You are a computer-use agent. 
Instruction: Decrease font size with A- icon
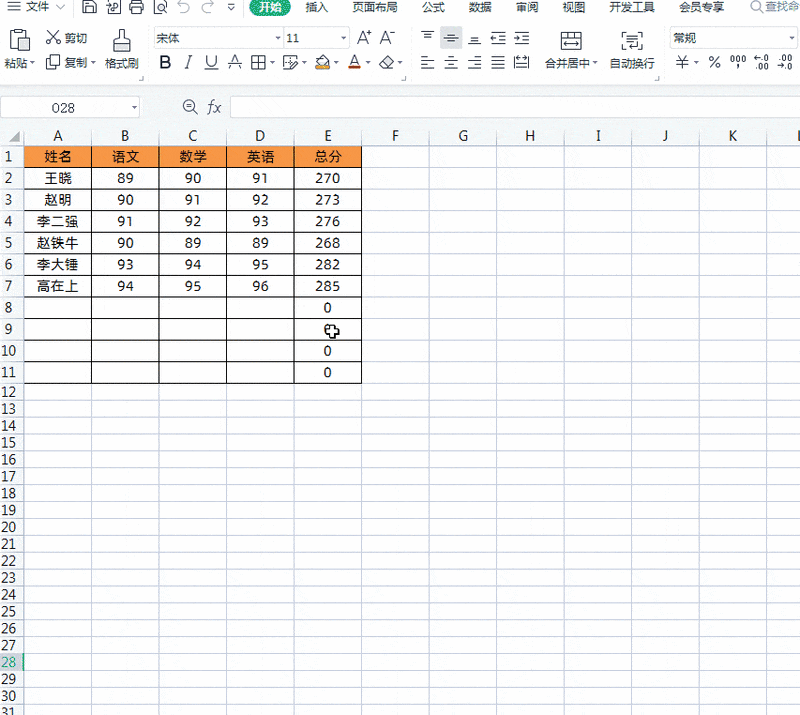tap(387, 38)
